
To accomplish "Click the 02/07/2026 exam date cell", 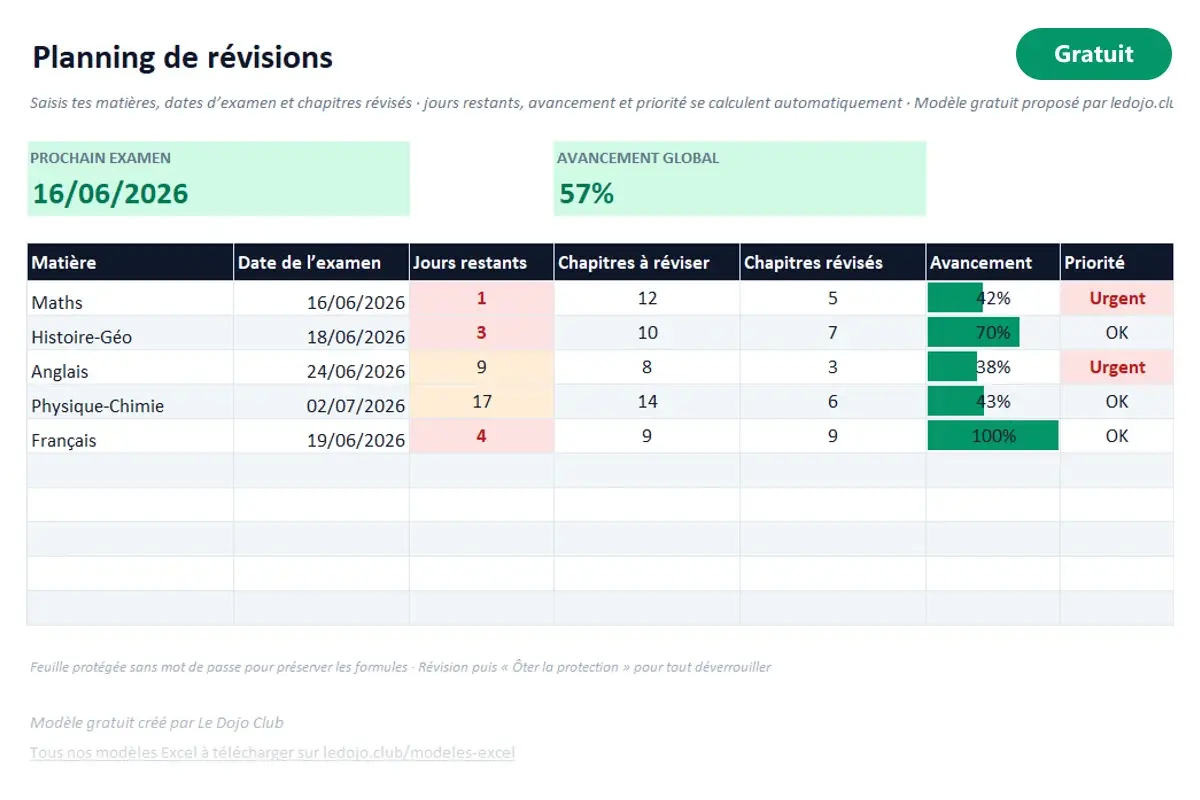I will (321, 403).
